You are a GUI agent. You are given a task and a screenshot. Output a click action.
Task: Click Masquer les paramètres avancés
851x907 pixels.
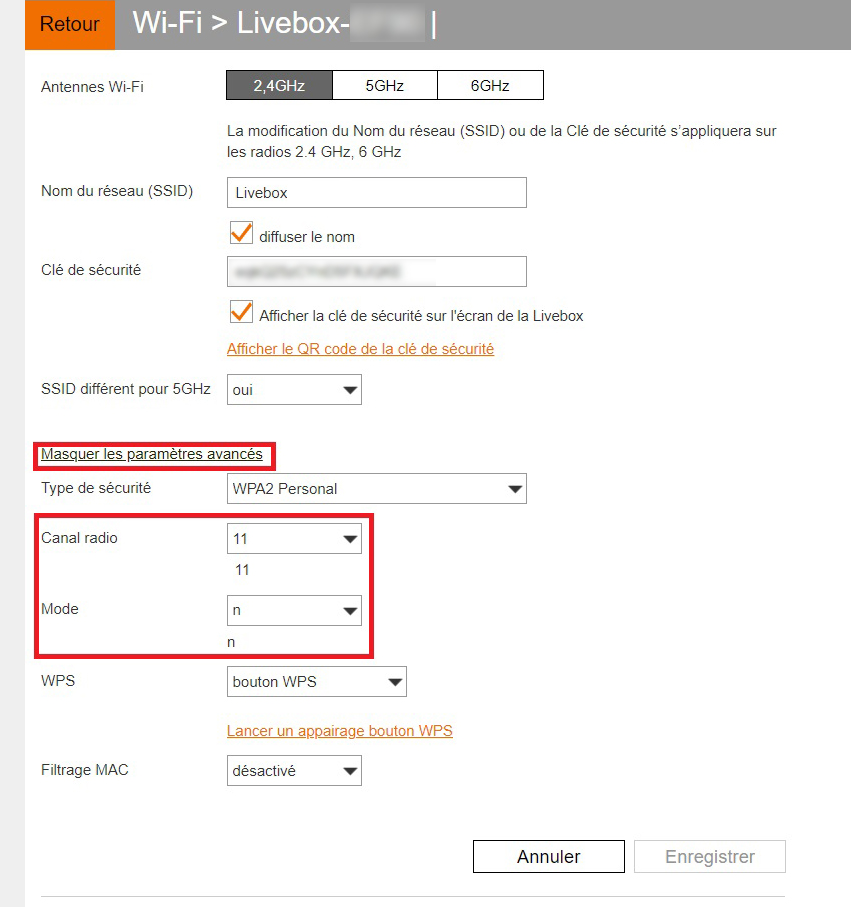pos(153,455)
